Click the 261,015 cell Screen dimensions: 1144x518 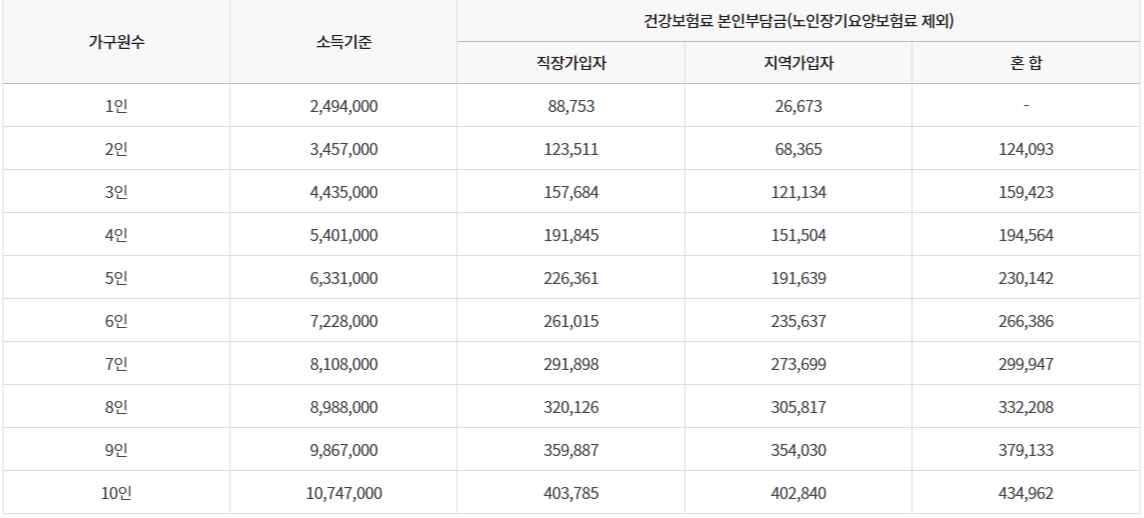tap(571, 322)
